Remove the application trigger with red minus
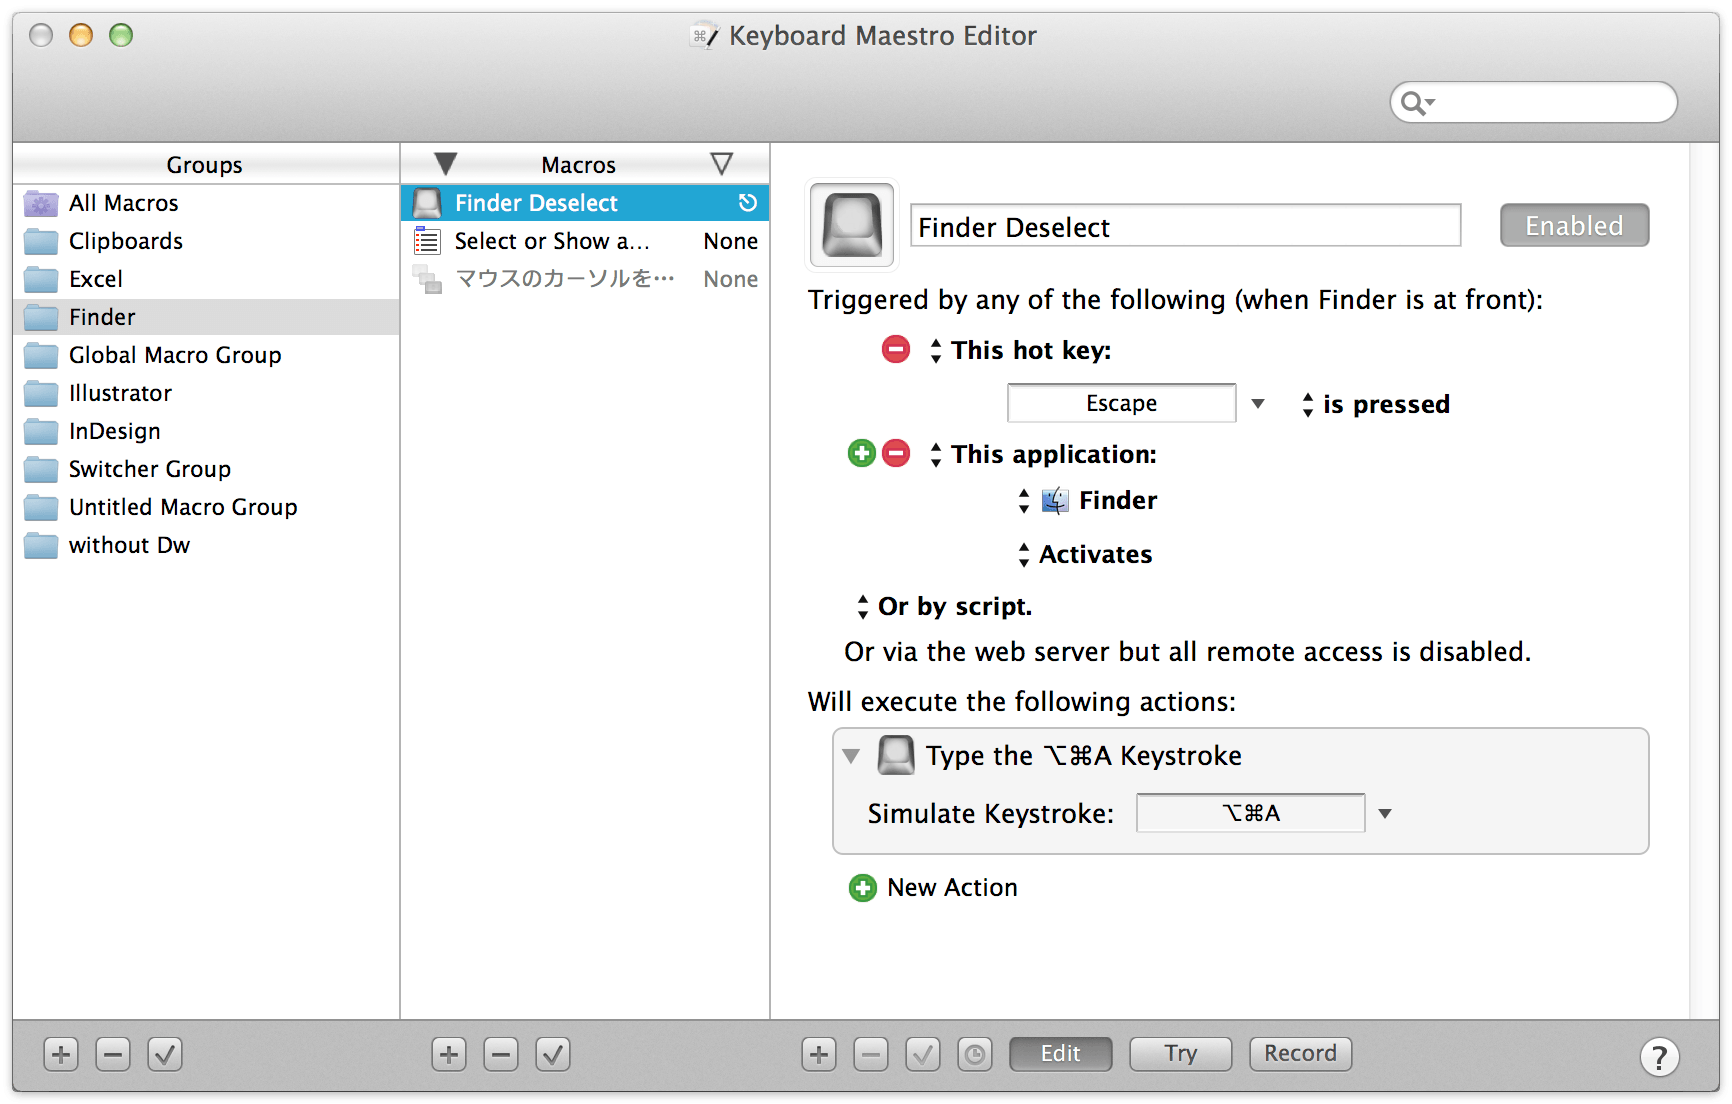1732x1104 pixels. [896, 453]
